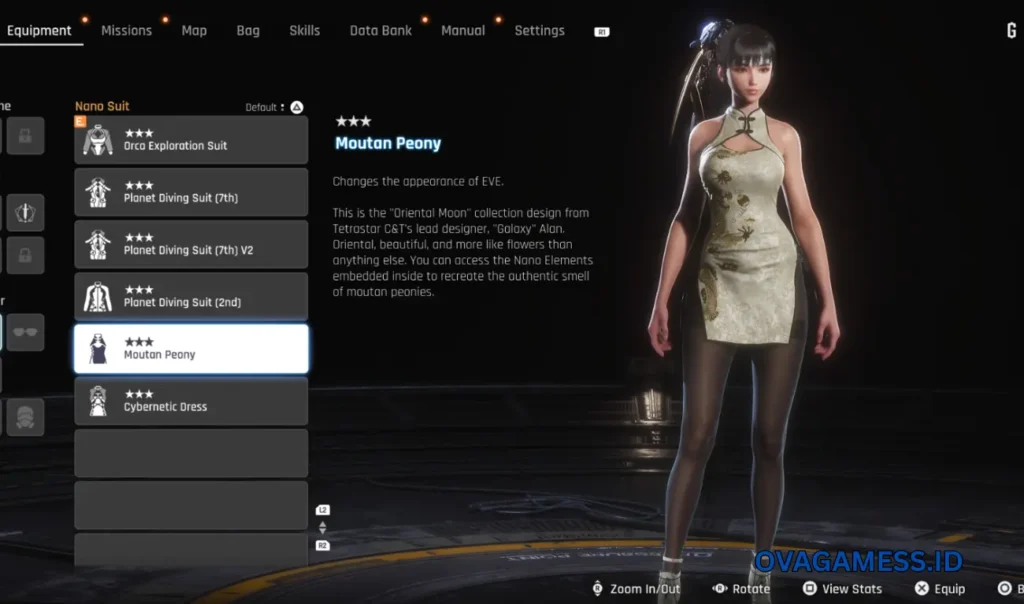Open the Data Bank tab

tap(380, 30)
